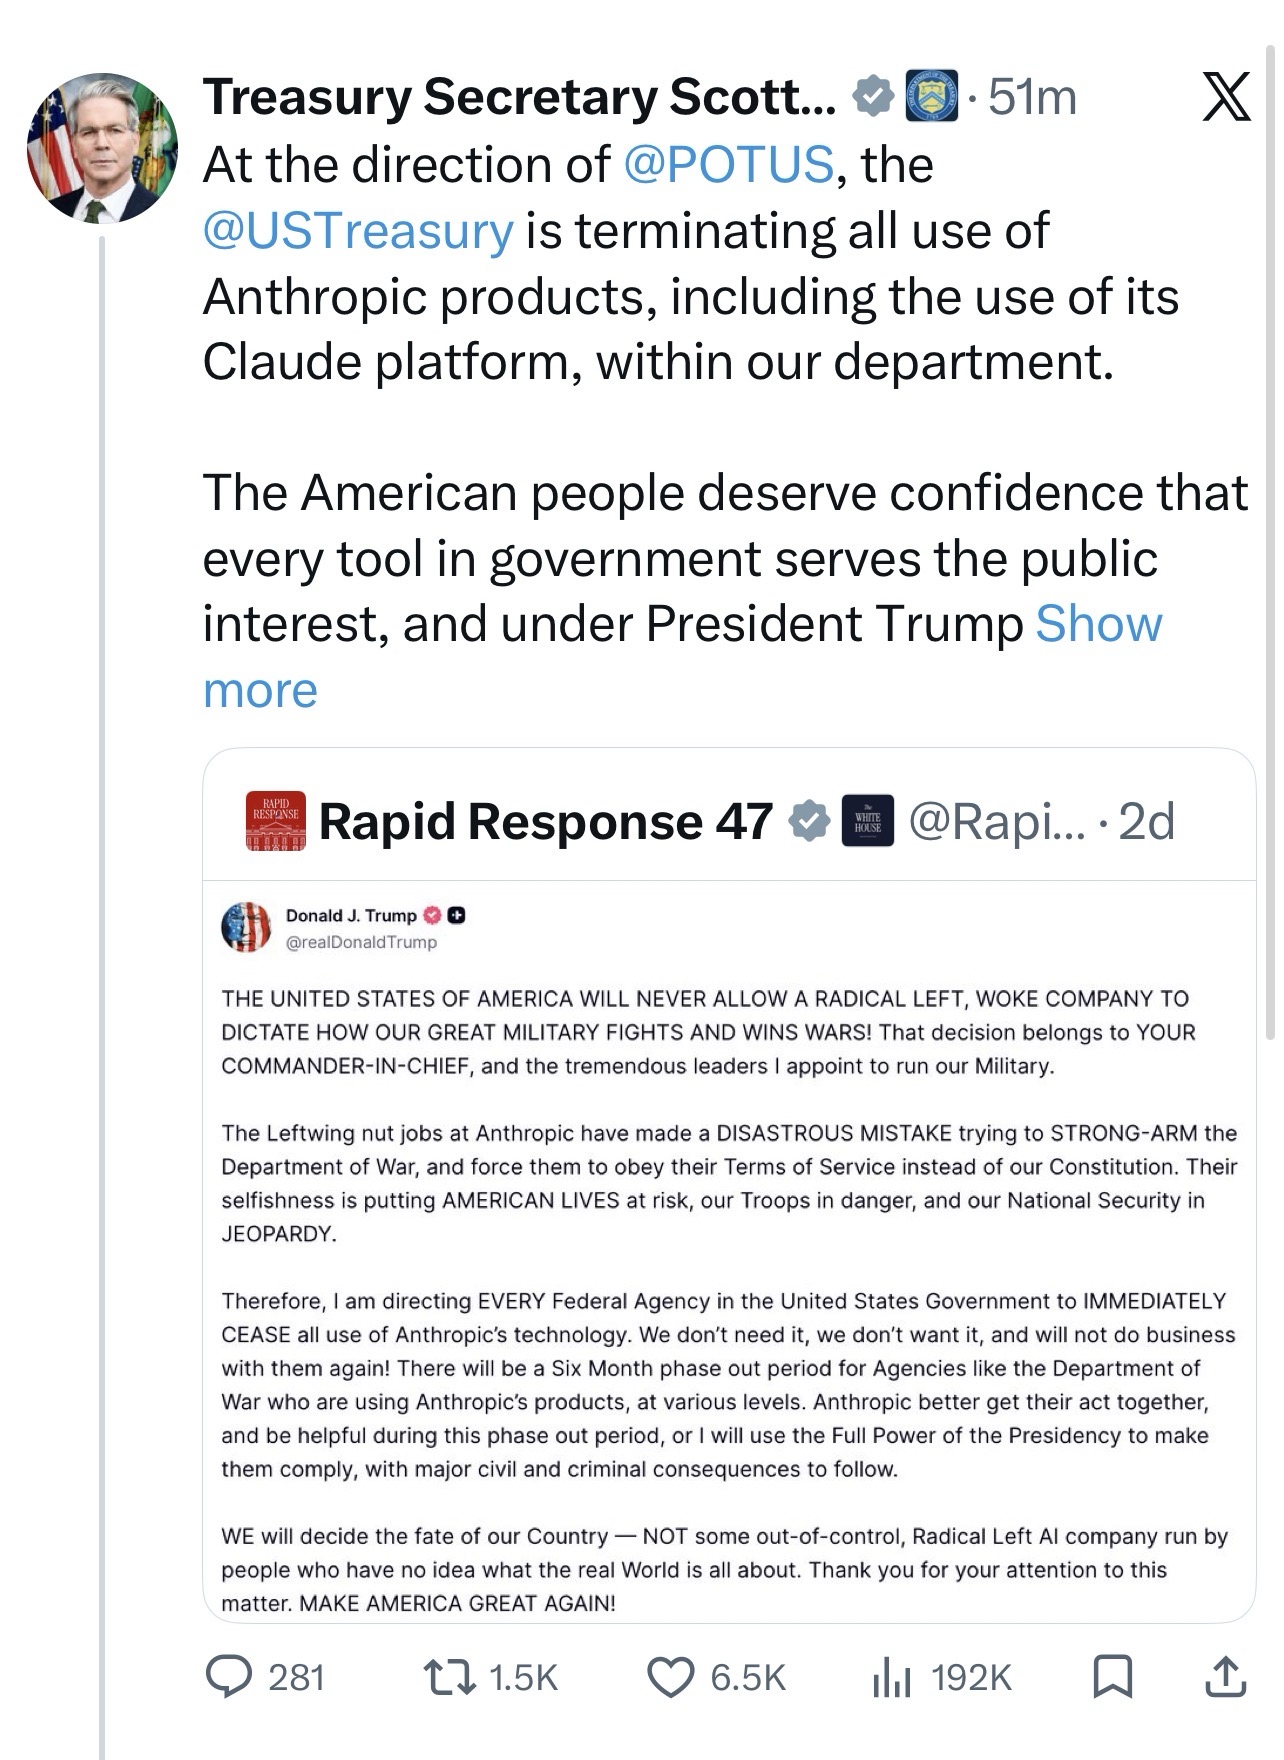Bookmark this post

1112,1676
